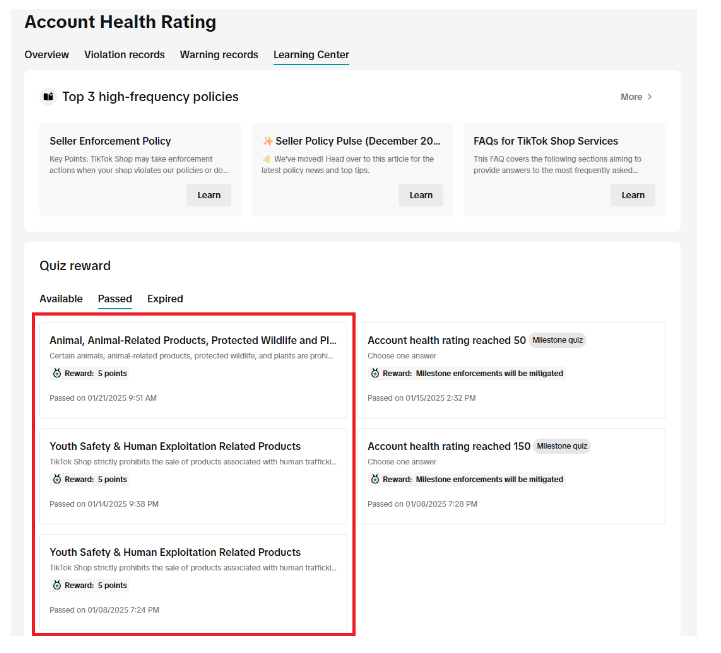Go to the Warning records tab
The height and width of the screenshot is (653, 721).
point(219,55)
